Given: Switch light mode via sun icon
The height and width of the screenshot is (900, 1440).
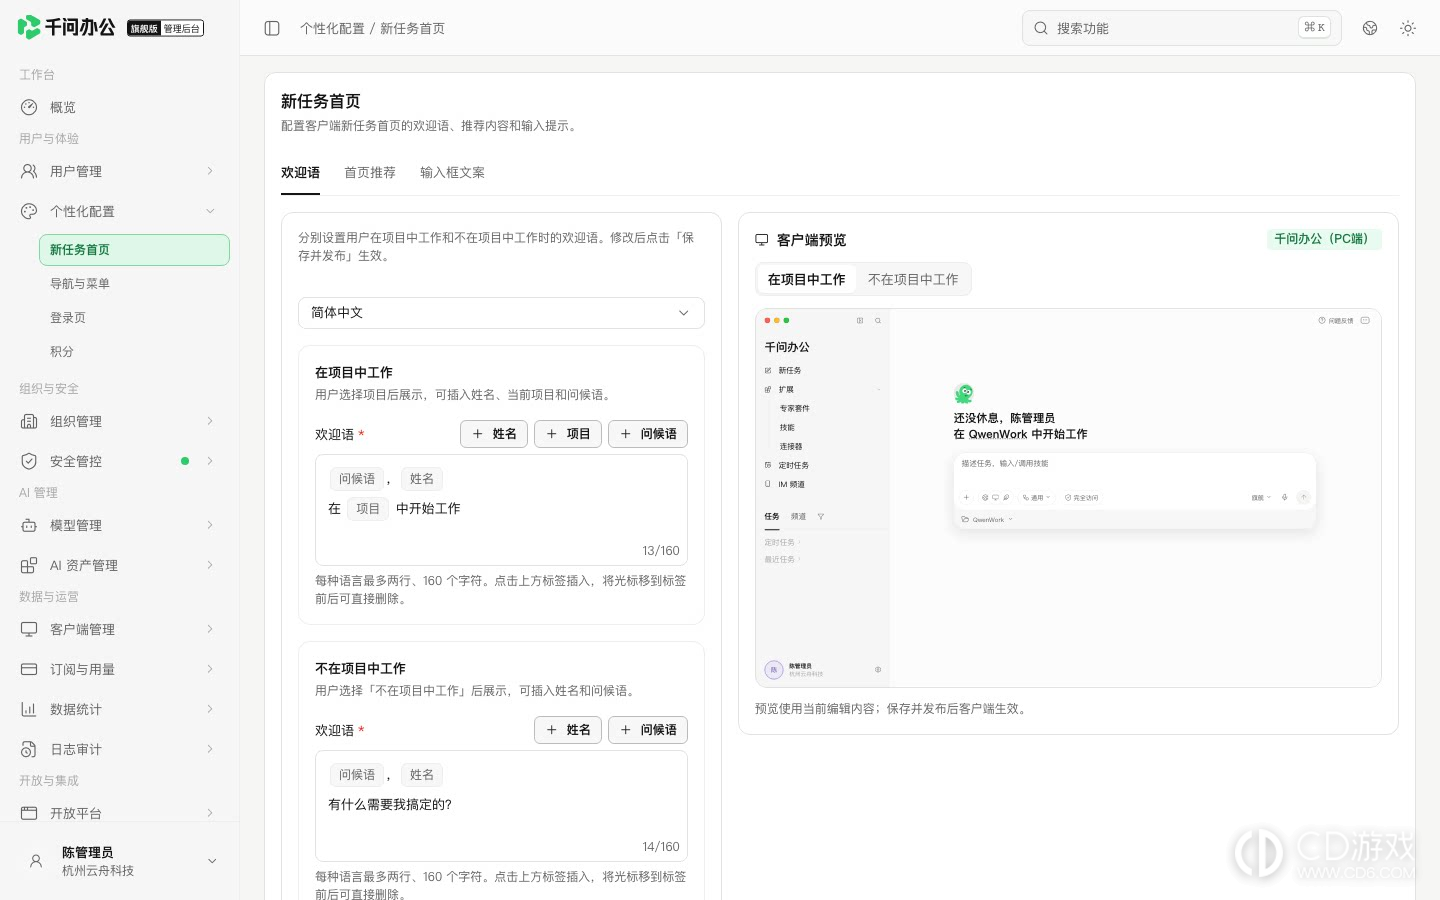Looking at the screenshot, I should [x=1408, y=28].
